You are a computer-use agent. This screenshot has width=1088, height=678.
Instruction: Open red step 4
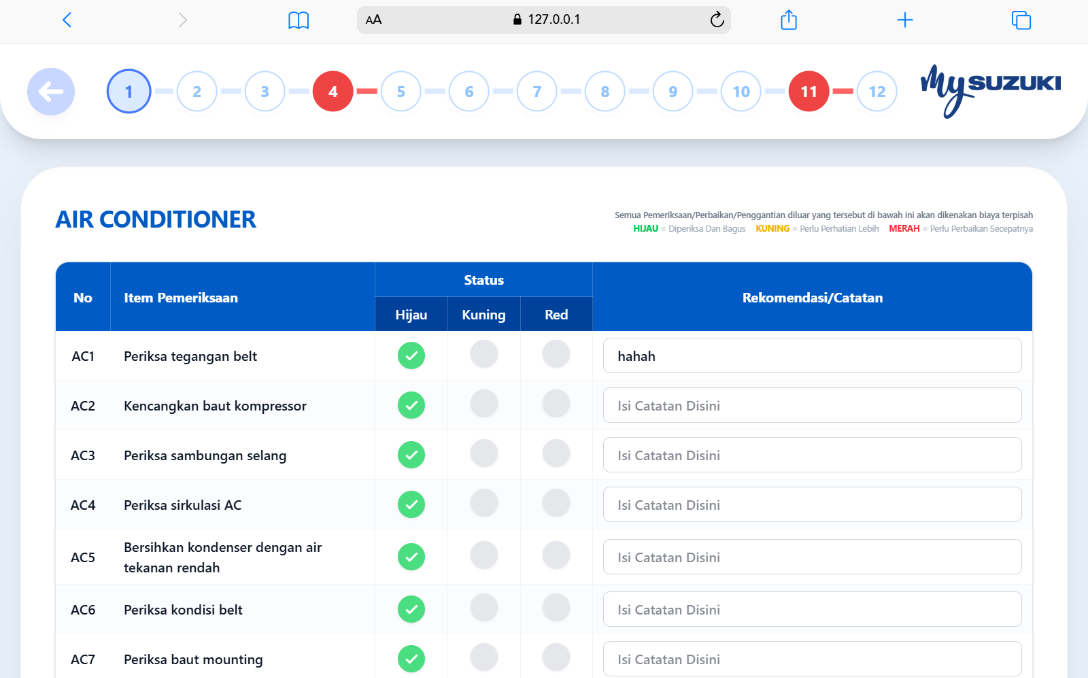(x=333, y=92)
